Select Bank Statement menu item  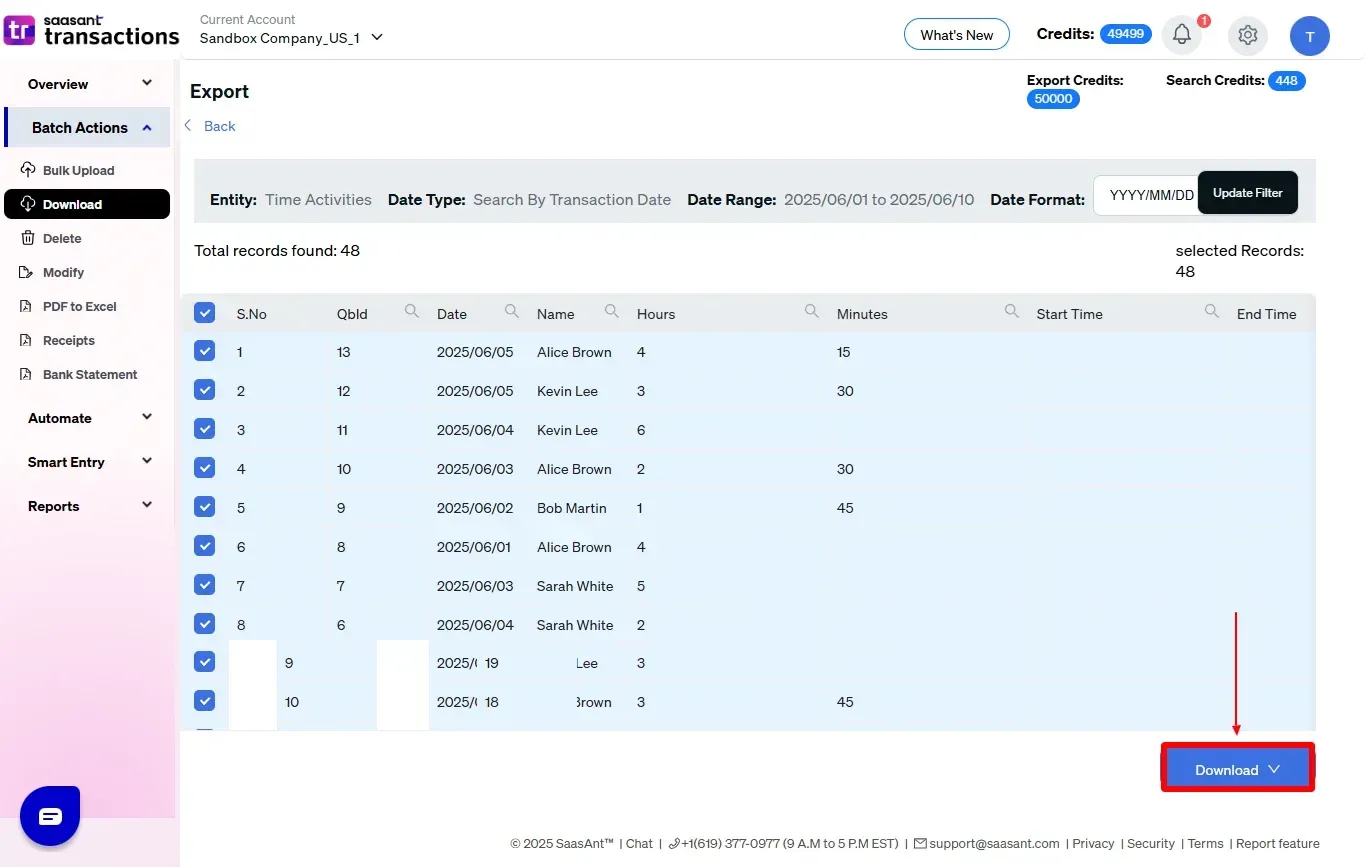click(90, 374)
